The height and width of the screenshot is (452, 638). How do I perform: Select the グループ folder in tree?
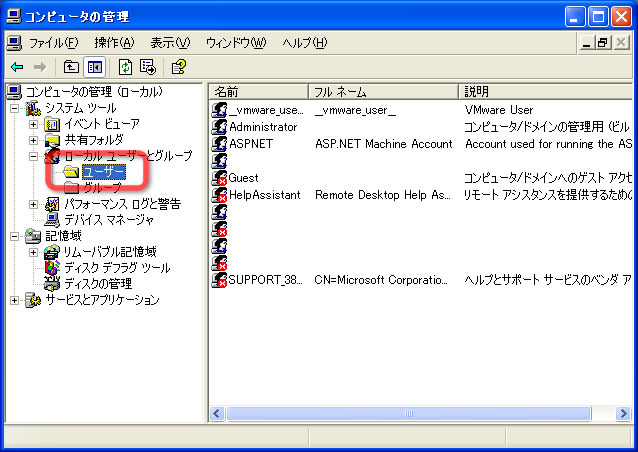102,188
